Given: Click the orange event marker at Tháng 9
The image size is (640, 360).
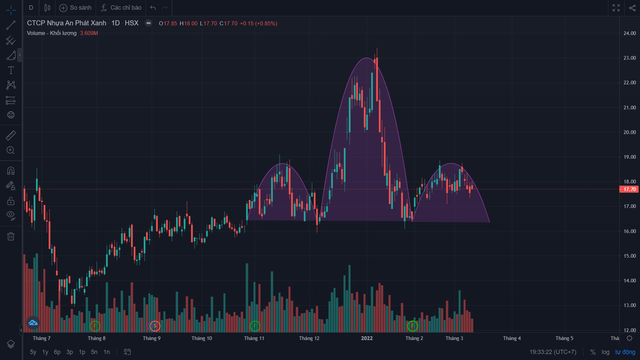Looking at the screenshot, I should [154, 326].
